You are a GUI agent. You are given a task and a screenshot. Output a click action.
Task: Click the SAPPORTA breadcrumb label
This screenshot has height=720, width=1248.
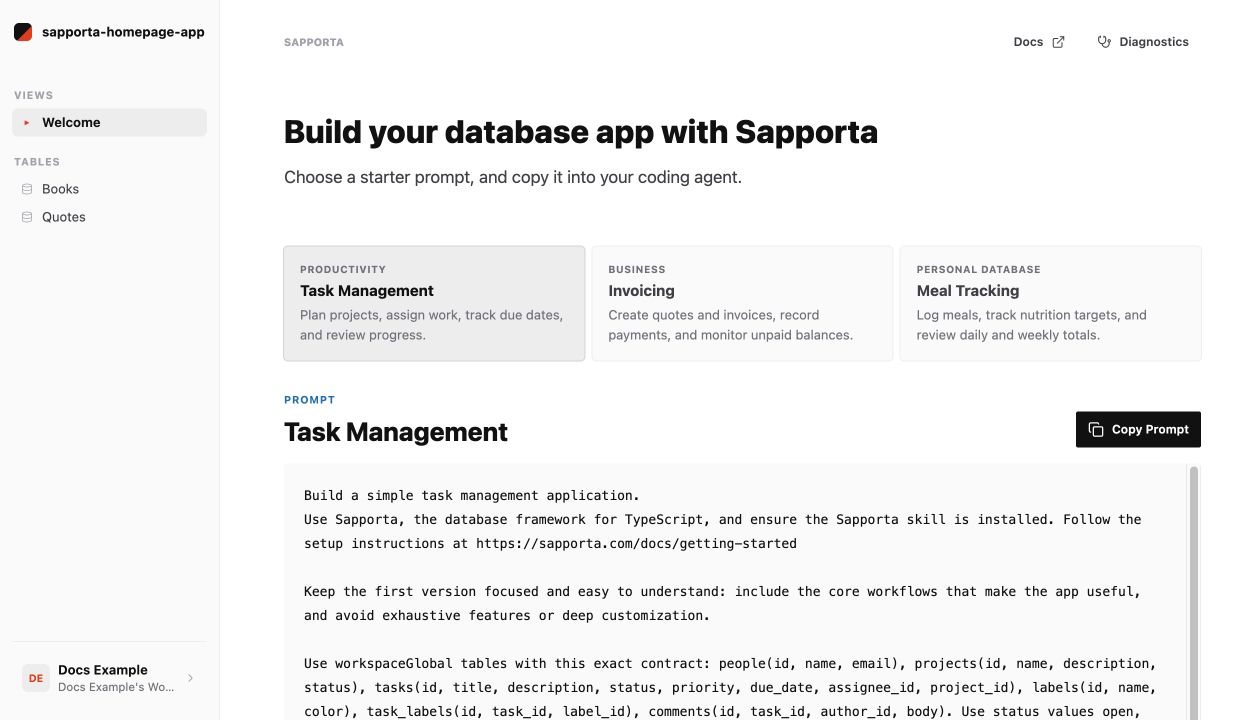coord(314,43)
